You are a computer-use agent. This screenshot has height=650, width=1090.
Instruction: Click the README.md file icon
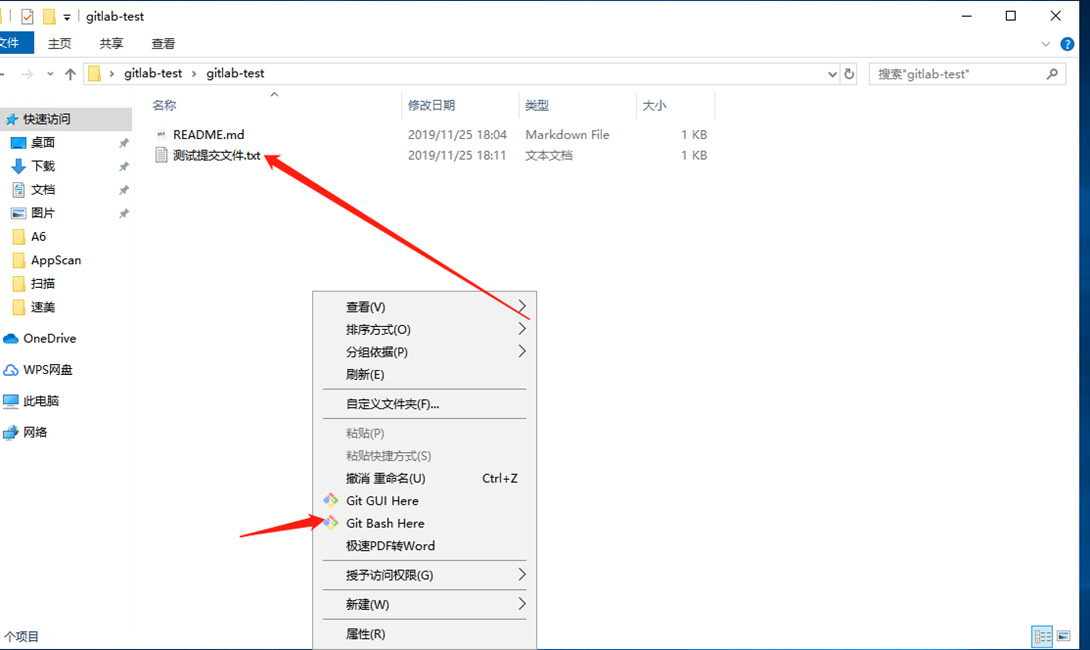point(161,134)
